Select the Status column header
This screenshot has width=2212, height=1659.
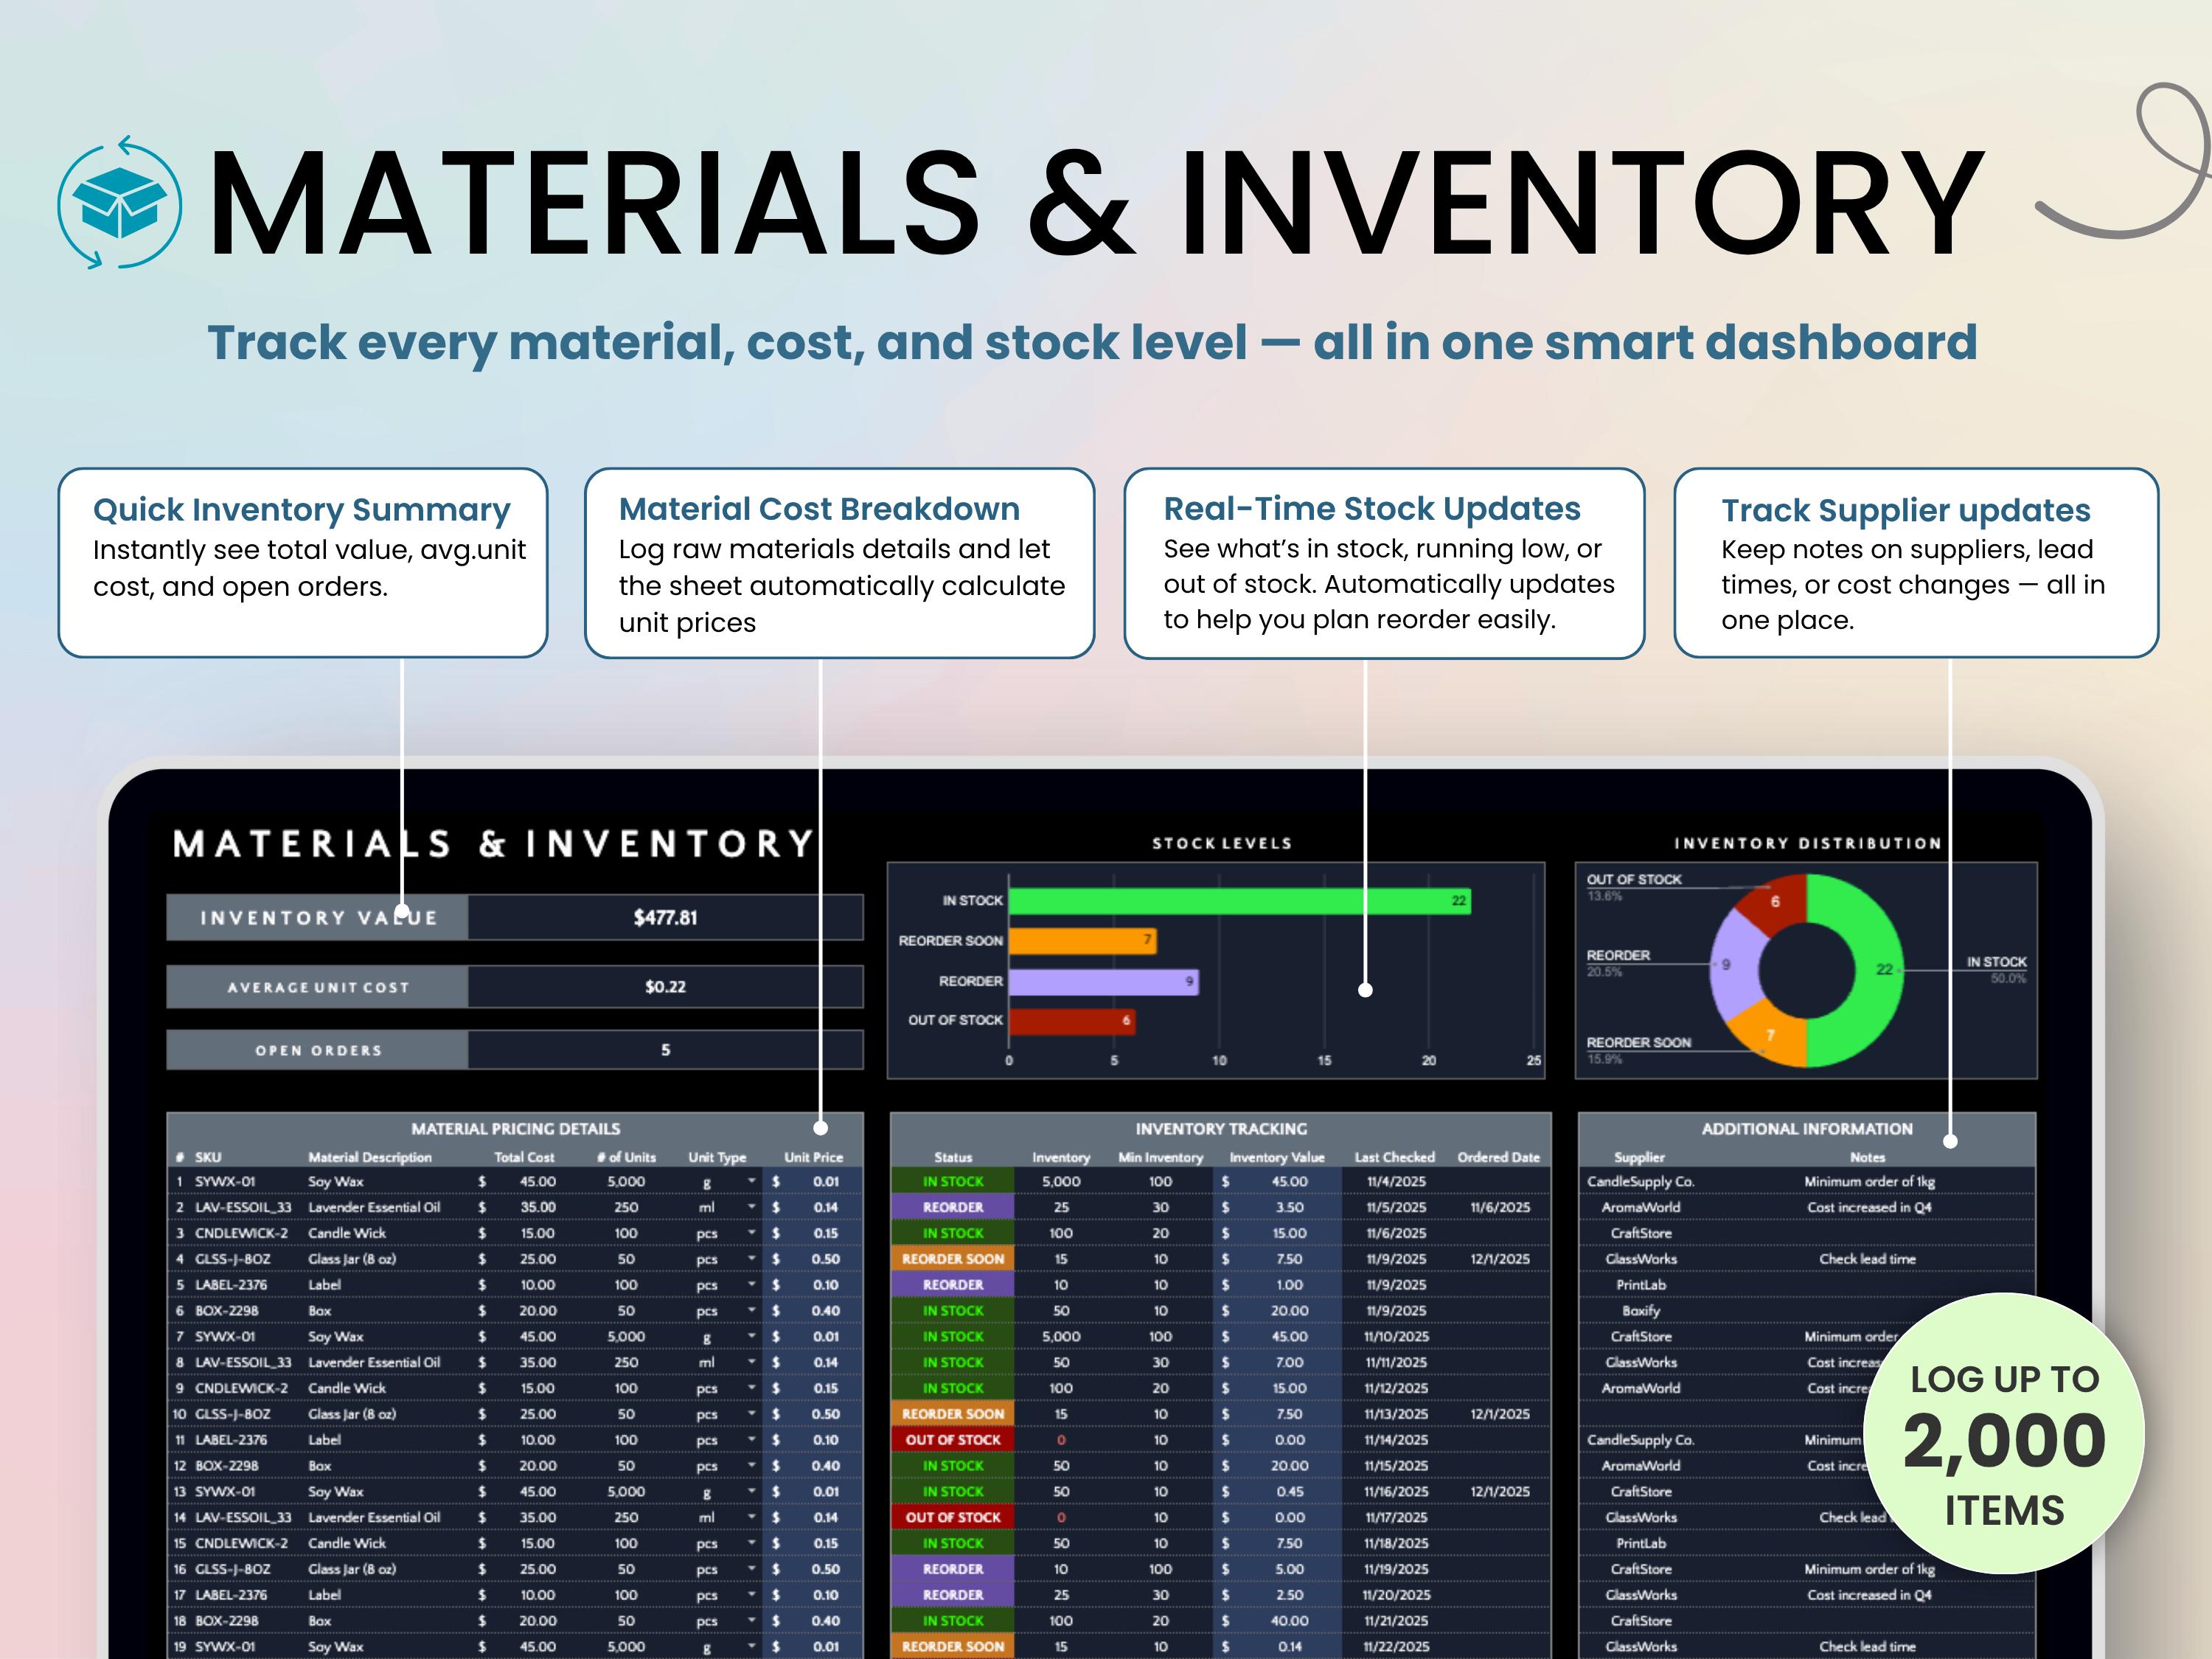pos(953,1157)
